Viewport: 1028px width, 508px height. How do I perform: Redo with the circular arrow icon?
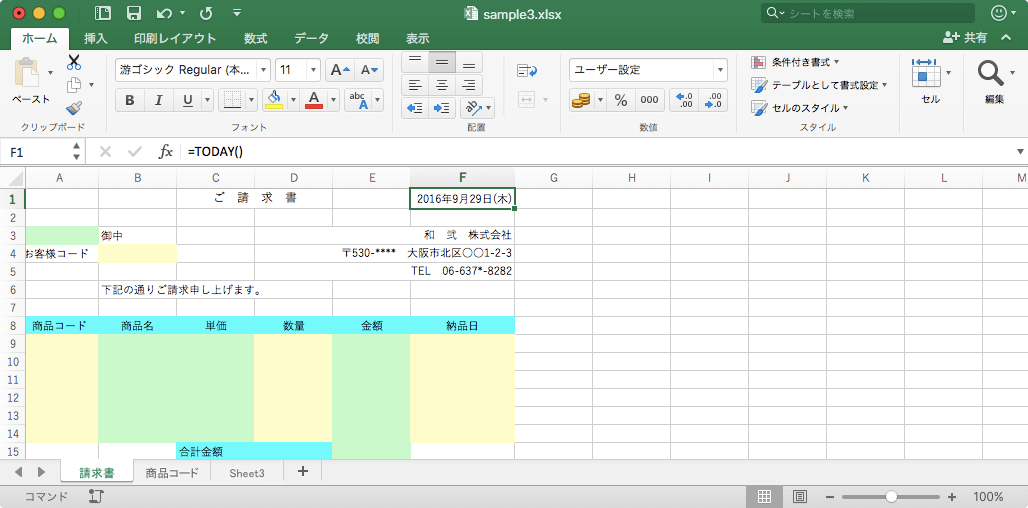point(205,13)
